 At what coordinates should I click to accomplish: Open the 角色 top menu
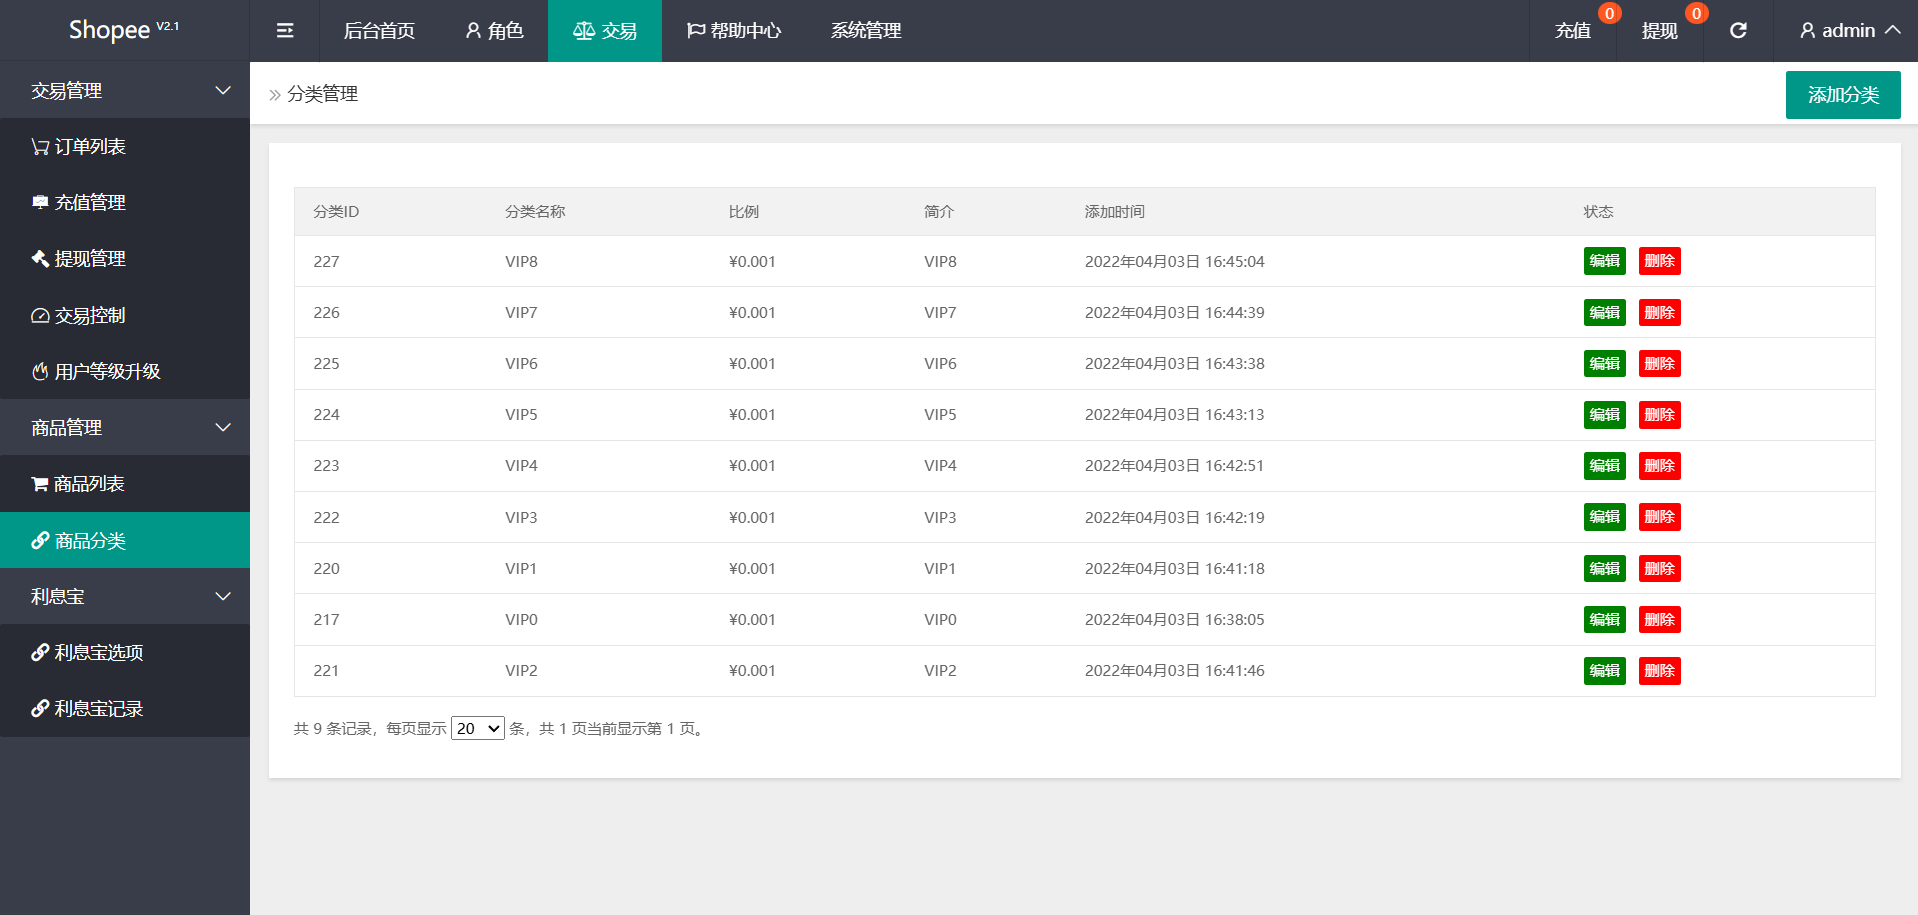coord(494,31)
